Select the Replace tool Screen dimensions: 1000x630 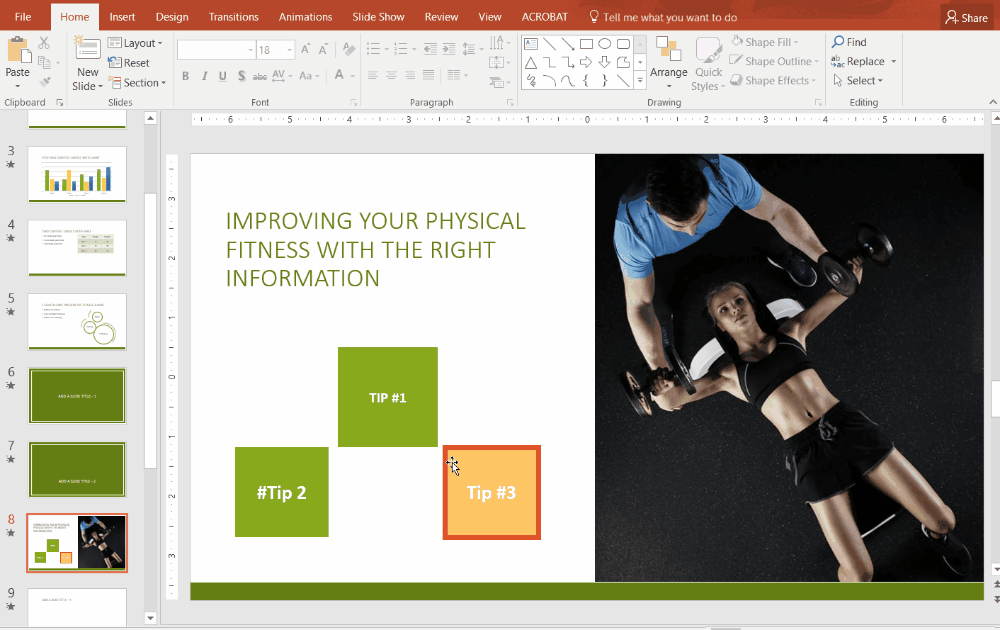(862, 61)
